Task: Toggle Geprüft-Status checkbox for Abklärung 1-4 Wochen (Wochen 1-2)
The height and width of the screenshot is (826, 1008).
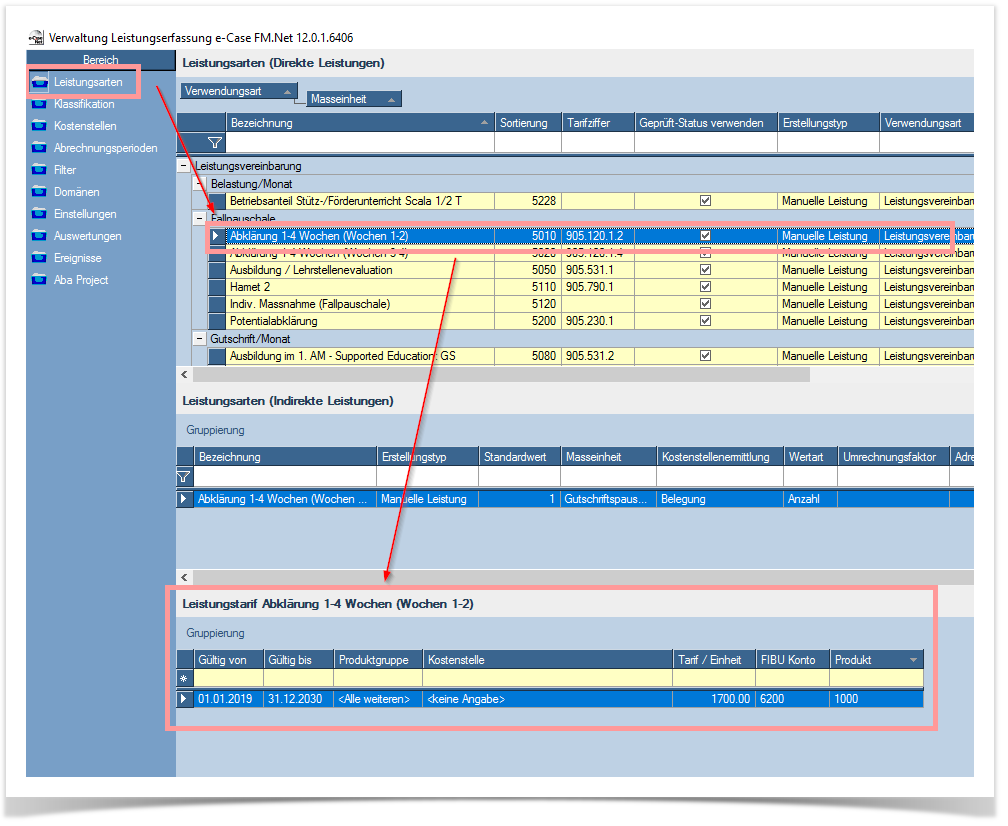Action: (x=705, y=236)
